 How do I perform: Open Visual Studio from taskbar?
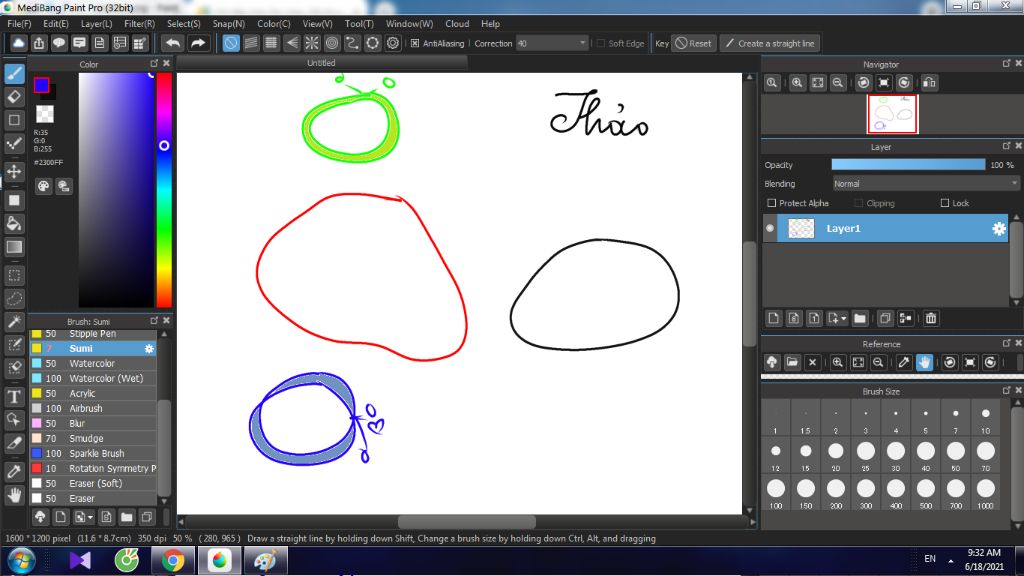tap(80, 561)
